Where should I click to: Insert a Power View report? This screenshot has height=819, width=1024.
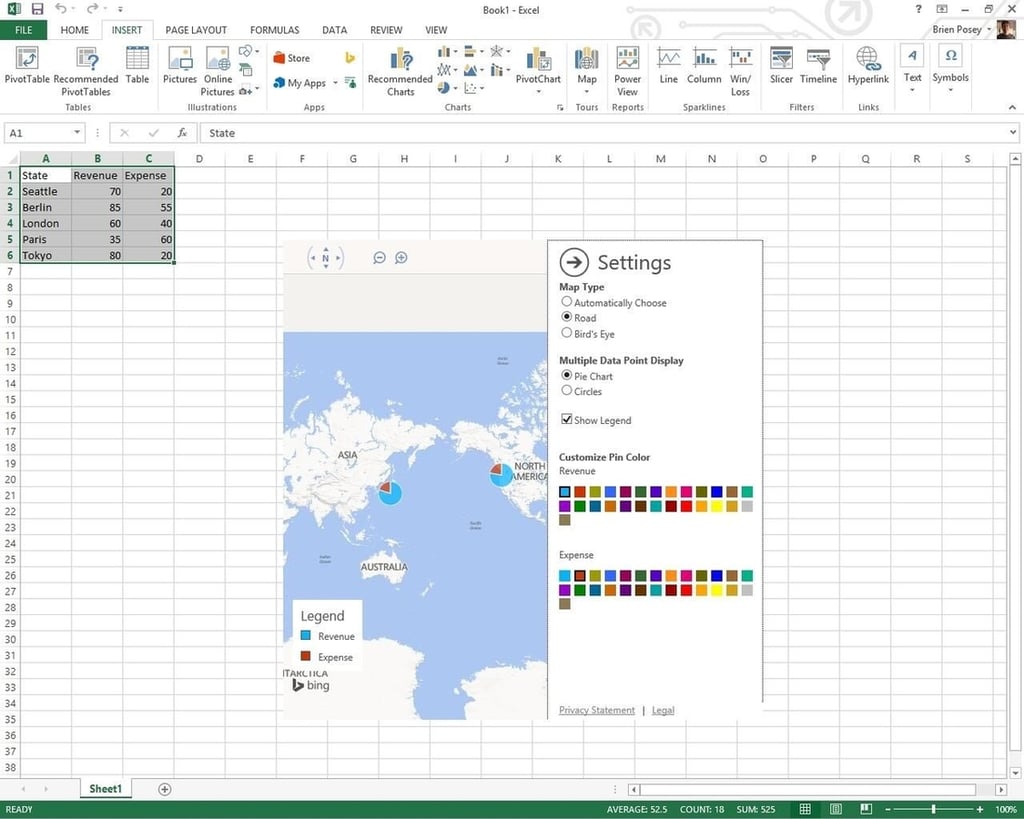[628, 71]
